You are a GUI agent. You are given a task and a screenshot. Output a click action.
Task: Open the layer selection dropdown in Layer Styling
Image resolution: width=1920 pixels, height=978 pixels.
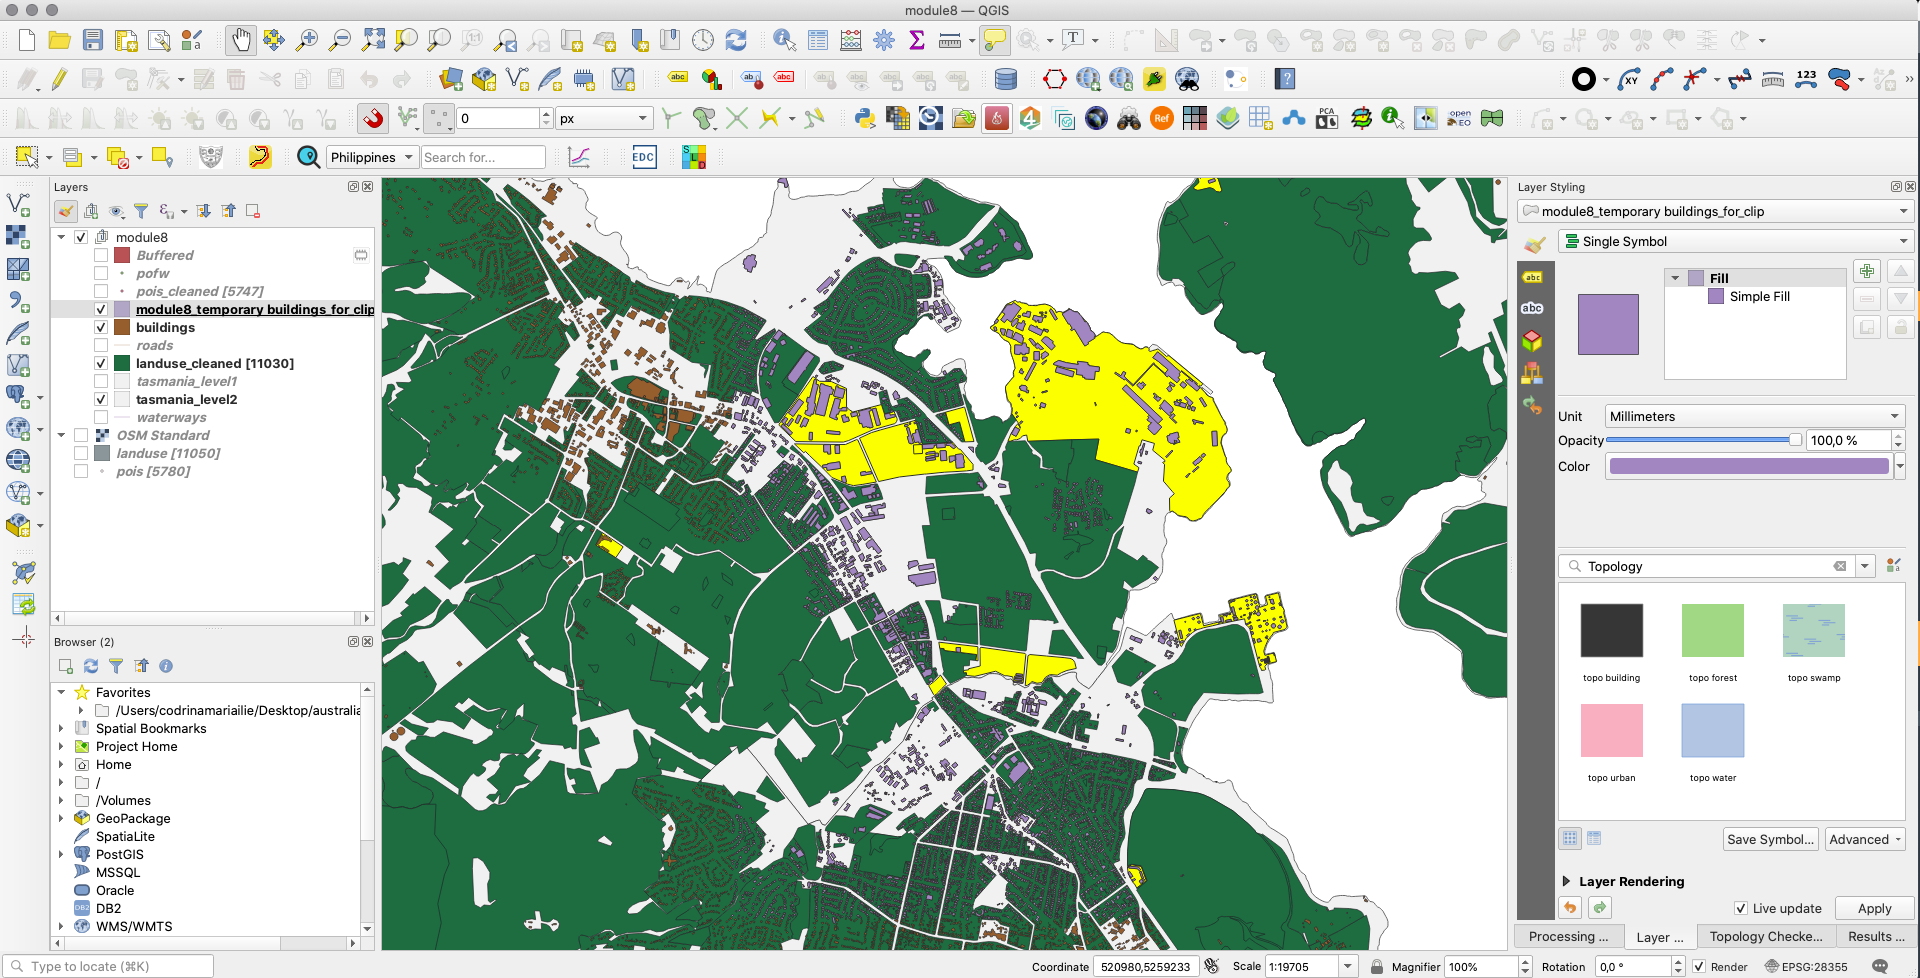pyautogui.click(x=1715, y=211)
